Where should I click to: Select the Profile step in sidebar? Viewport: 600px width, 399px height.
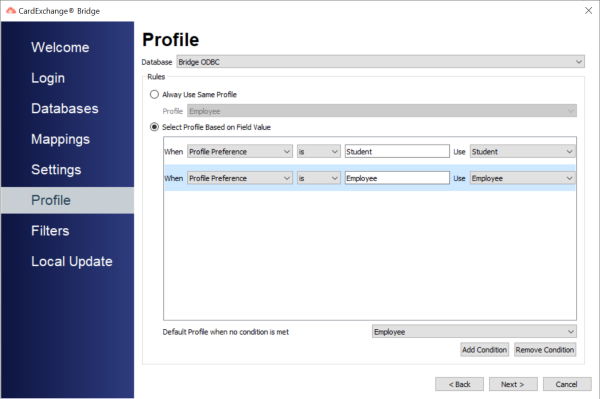click(68, 200)
